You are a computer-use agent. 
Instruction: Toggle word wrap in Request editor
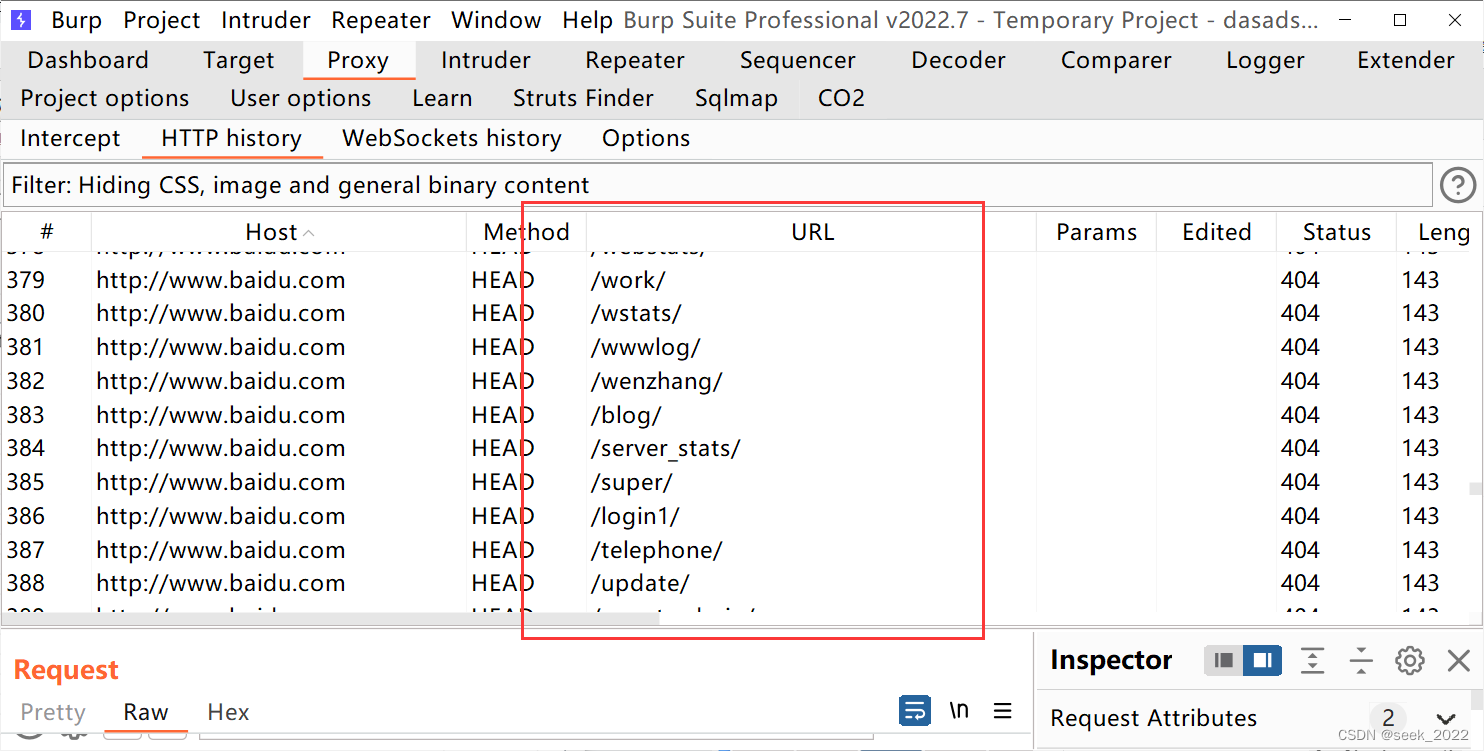[915, 711]
